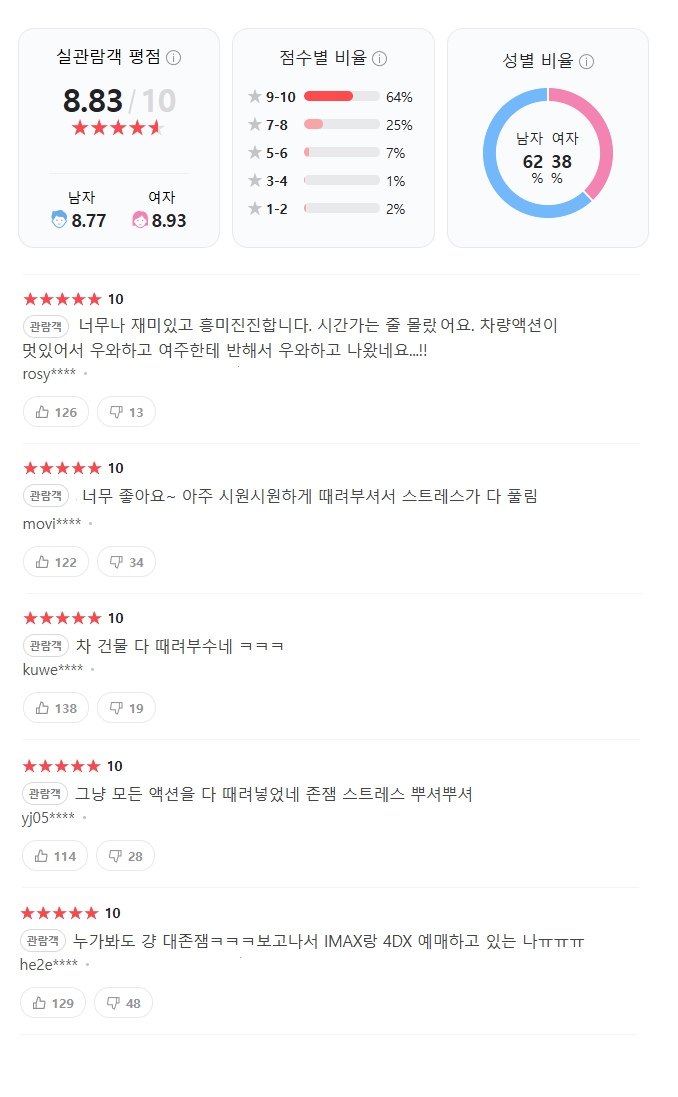The width and height of the screenshot is (678, 1097).
Task: Click the female face icon by 8.93
Action: click(x=140, y=220)
